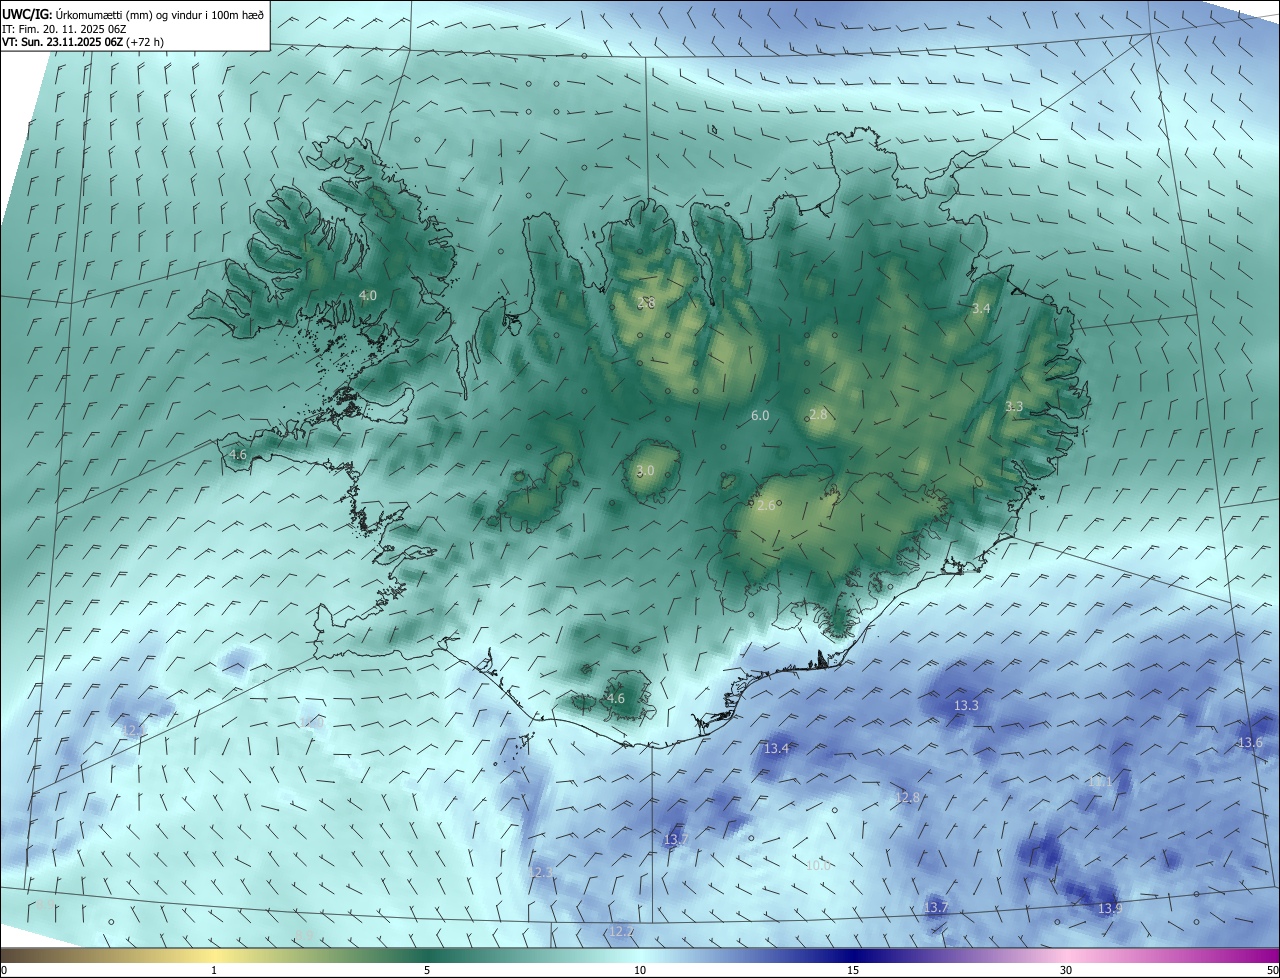The height and width of the screenshot is (978, 1280).
Task: Click the 2.6 value label on Vatnajökull glacier
Action: coord(767,506)
